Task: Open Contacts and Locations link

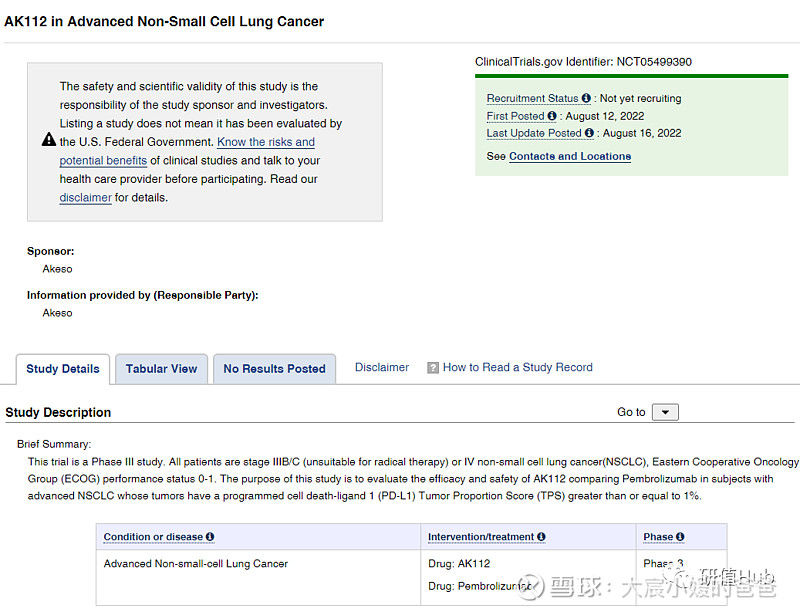Action: click(x=570, y=157)
